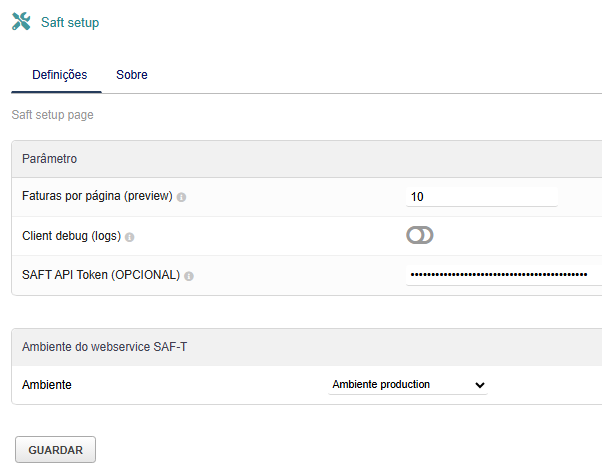Click the GUARDAR button
The height and width of the screenshot is (476, 602).
coord(56,450)
